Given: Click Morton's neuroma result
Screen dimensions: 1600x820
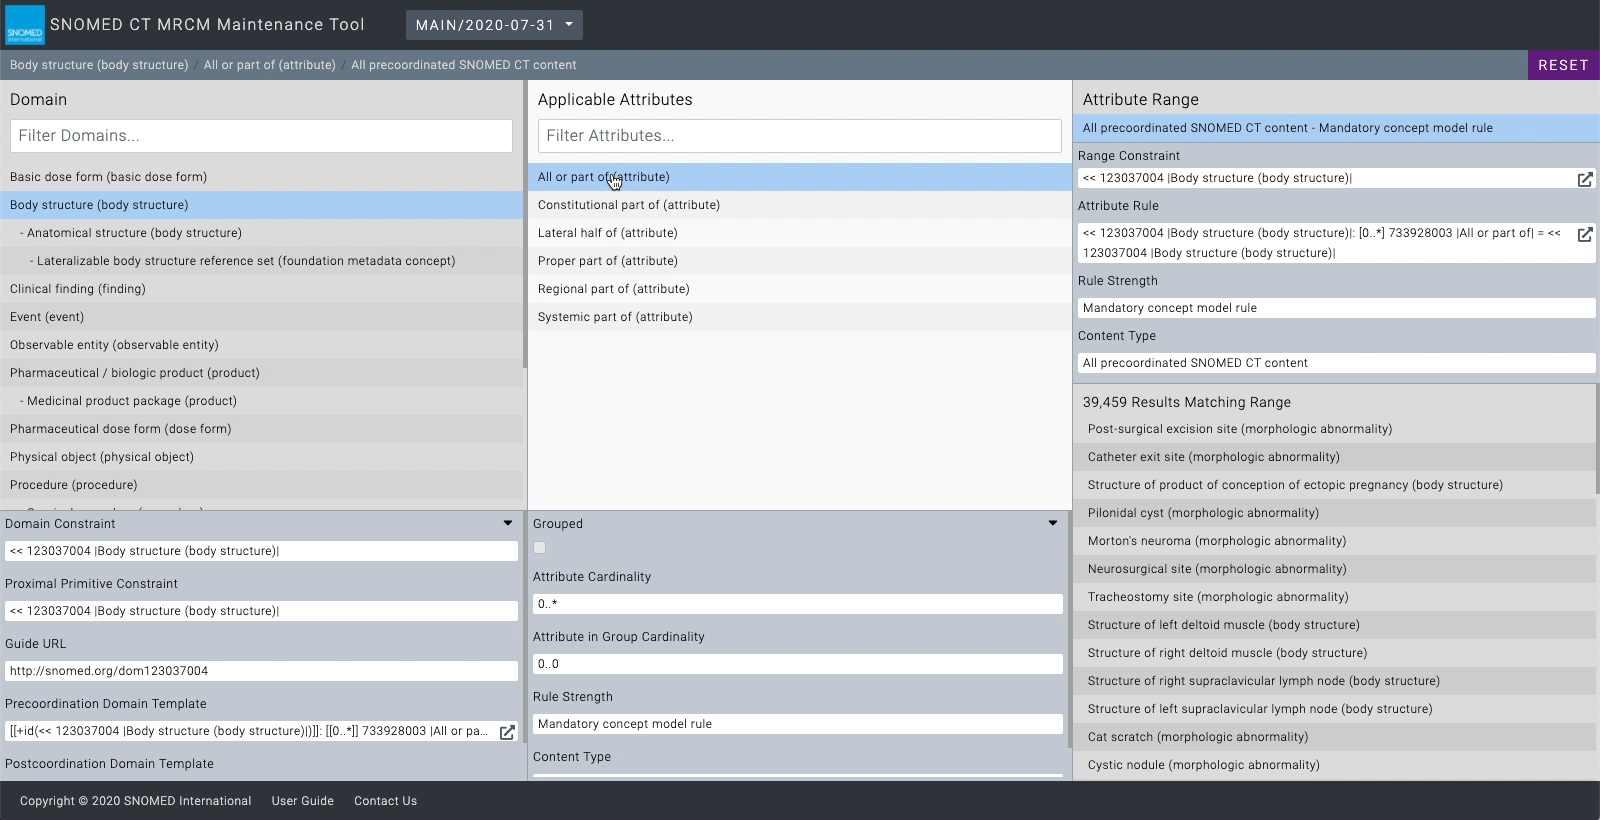Looking at the screenshot, I should pyautogui.click(x=1334, y=541).
